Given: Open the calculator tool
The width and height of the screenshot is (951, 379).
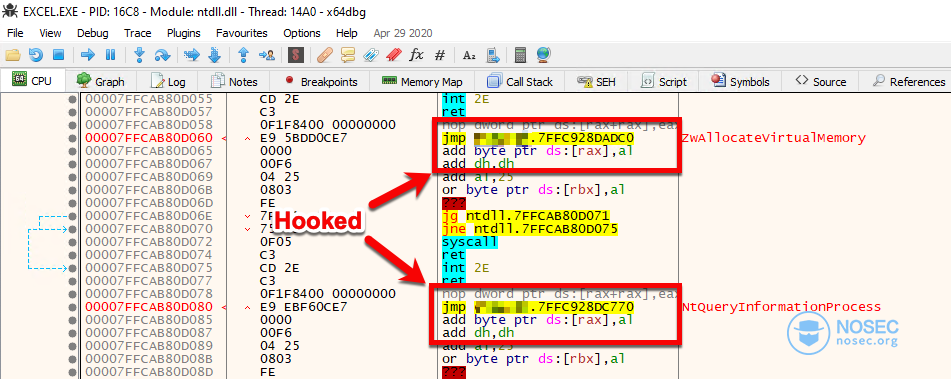Looking at the screenshot, I should coord(520,55).
